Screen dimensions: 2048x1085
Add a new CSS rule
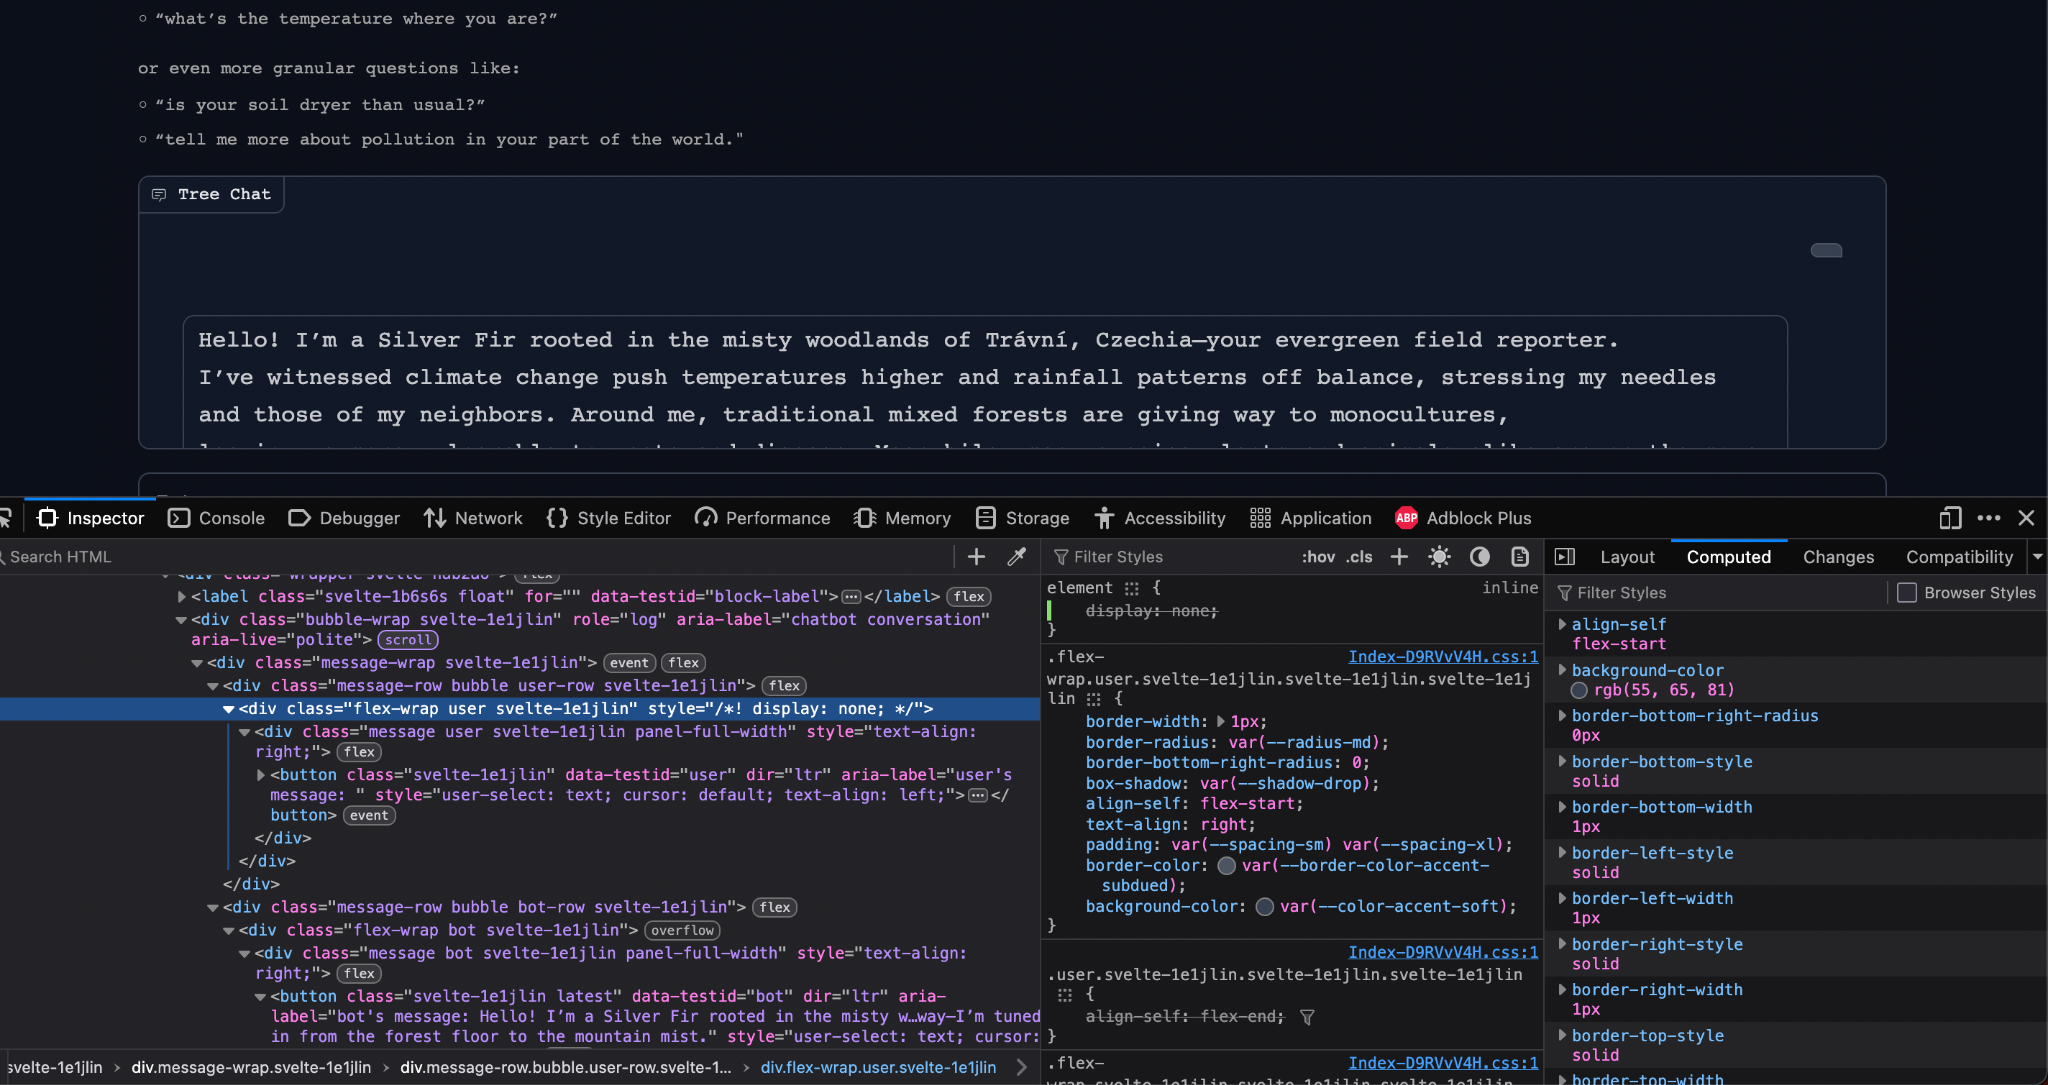click(1399, 557)
